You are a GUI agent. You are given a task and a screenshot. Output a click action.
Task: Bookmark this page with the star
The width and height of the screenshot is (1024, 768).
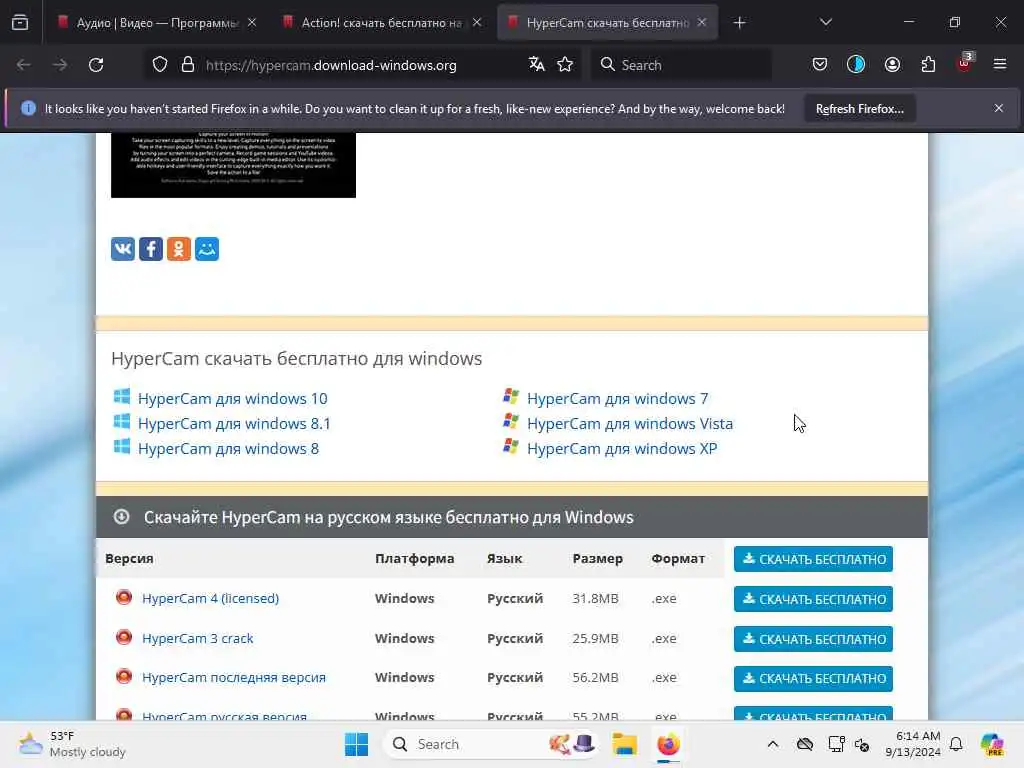click(566, 65)
